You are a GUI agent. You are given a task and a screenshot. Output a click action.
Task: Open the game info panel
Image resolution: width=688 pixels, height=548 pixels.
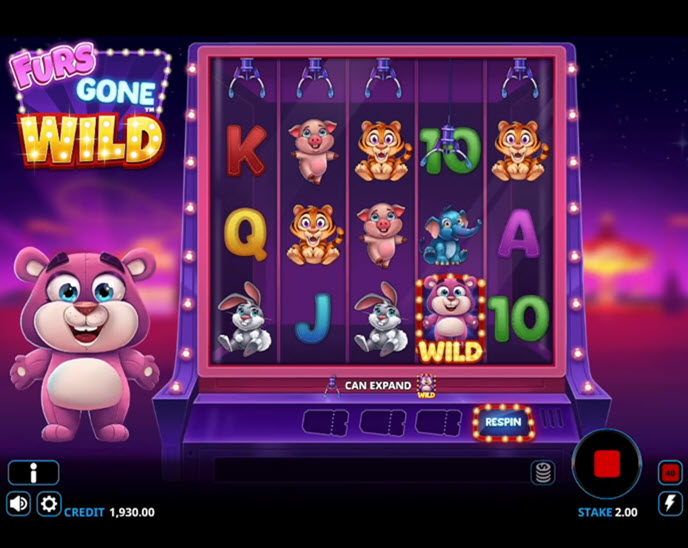pyautogui.click(x=33, y=473)
